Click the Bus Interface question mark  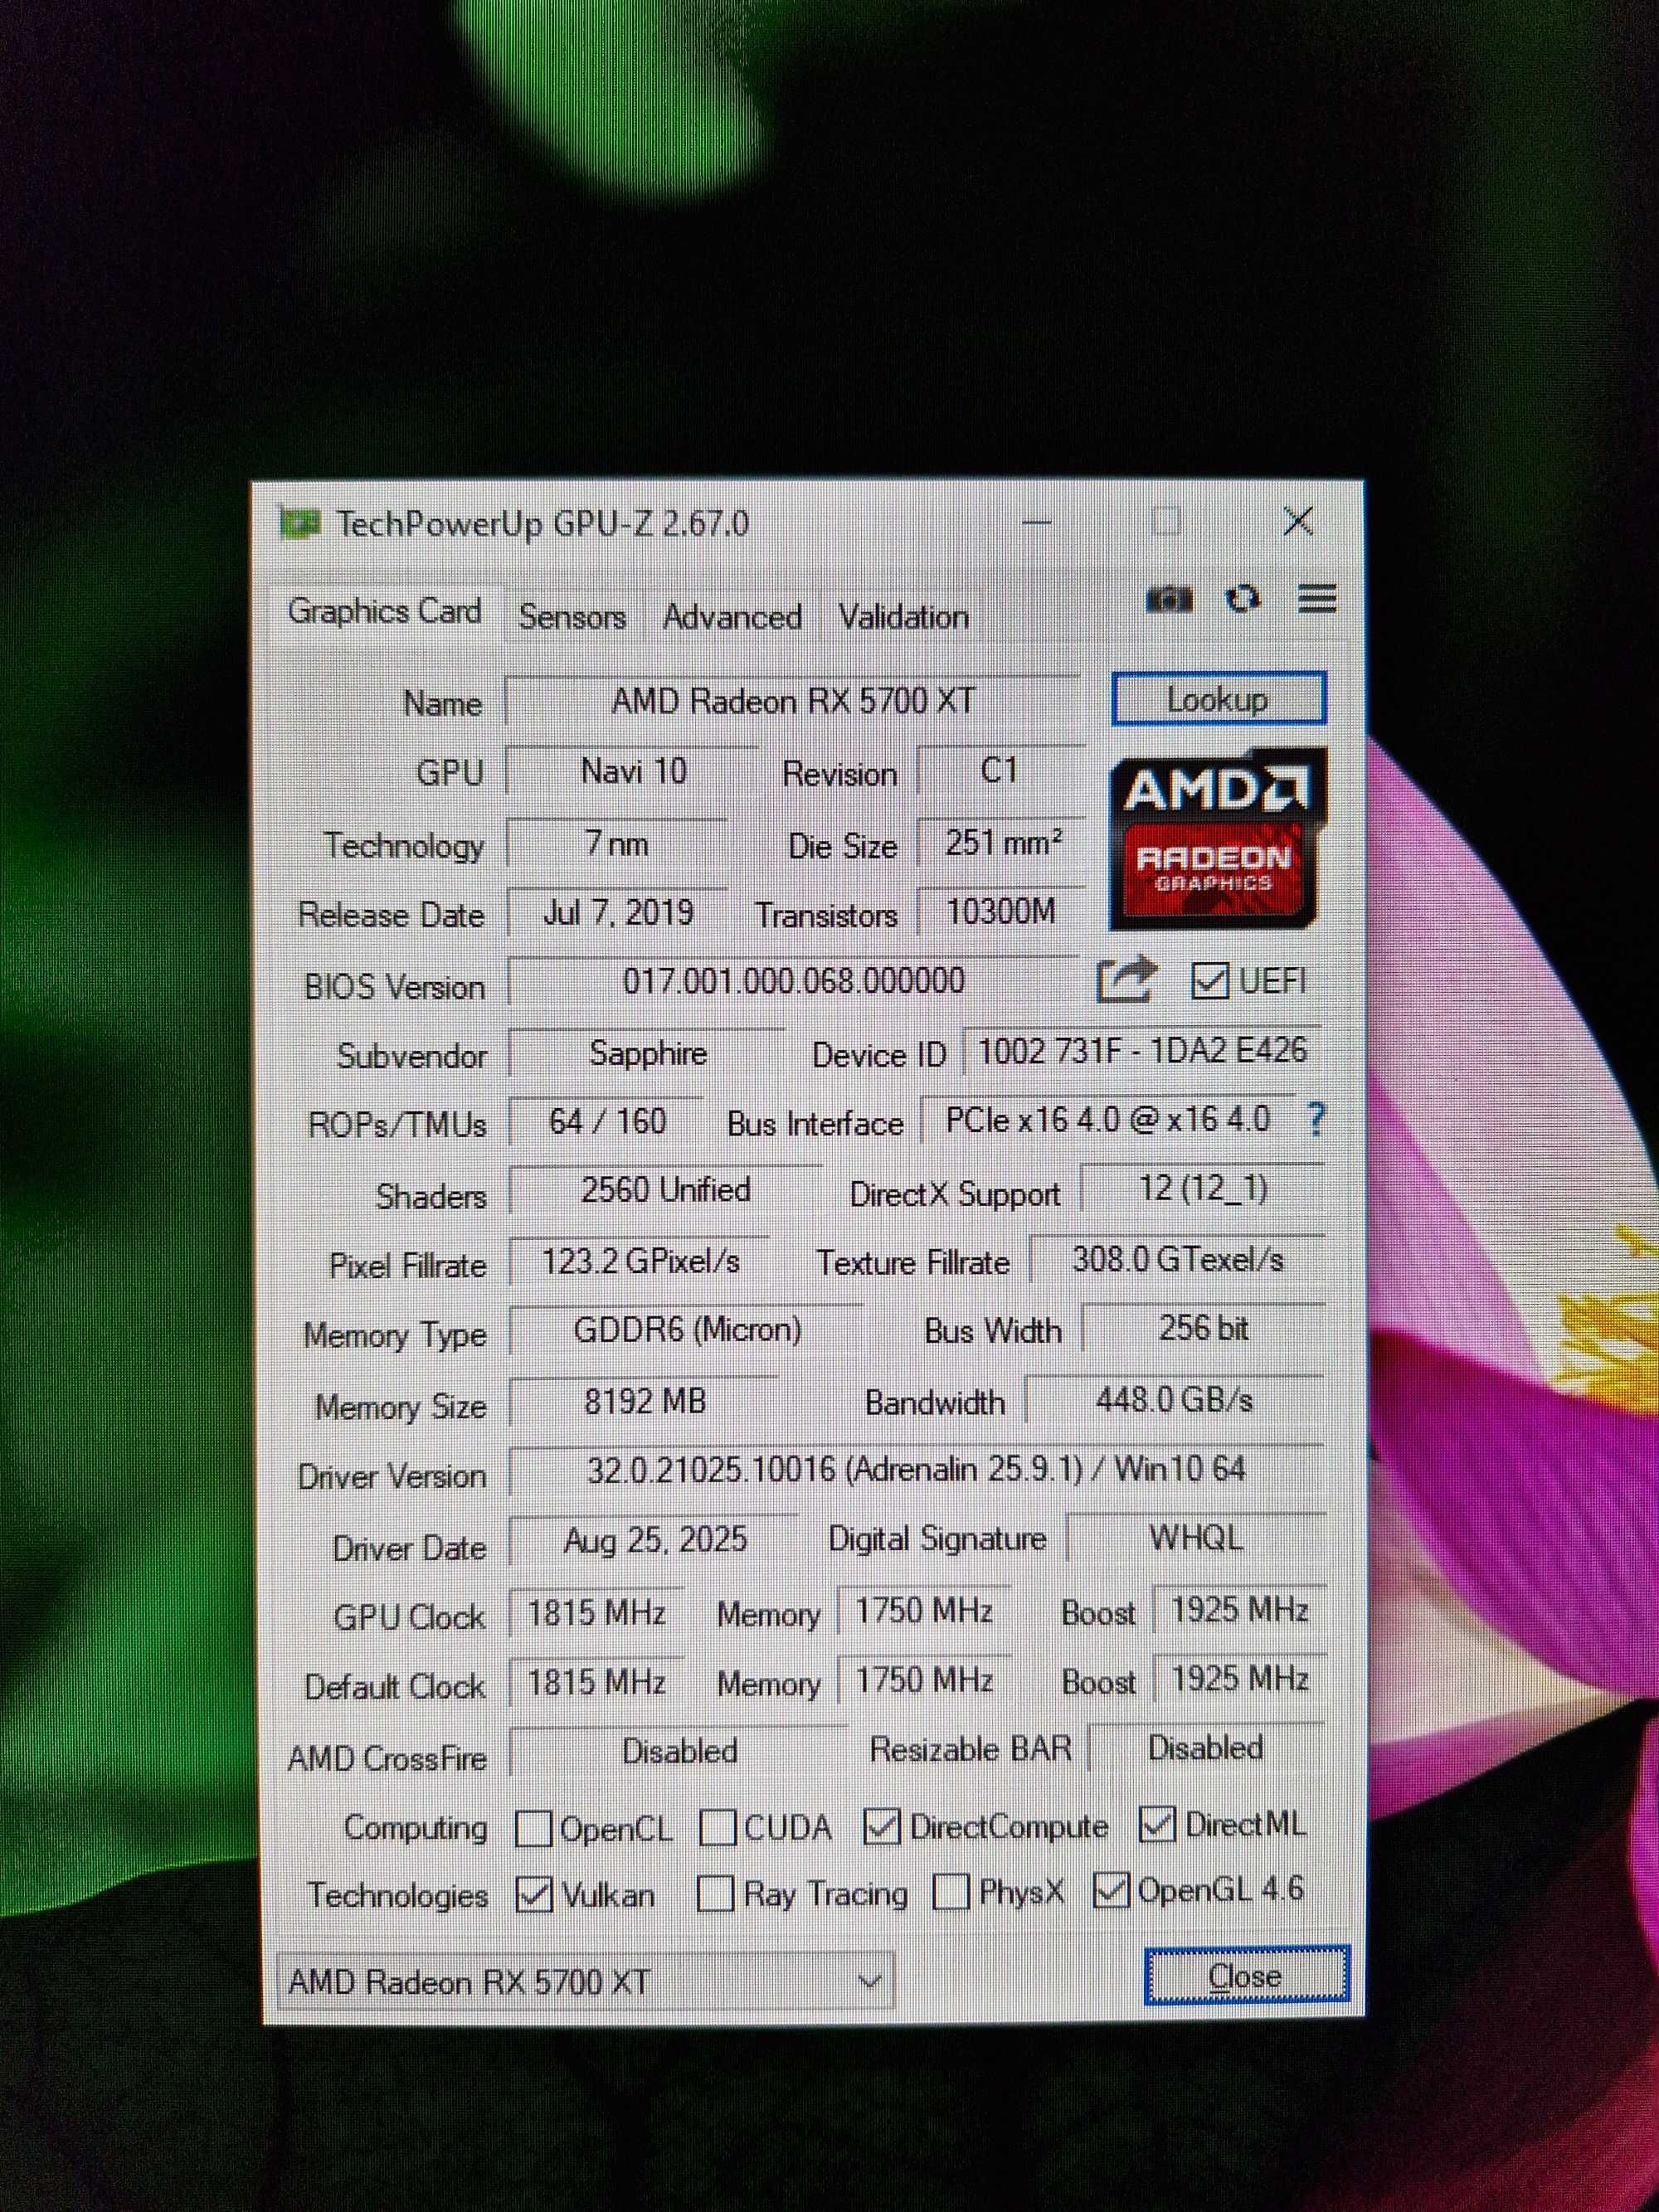coord(1316,1119)
